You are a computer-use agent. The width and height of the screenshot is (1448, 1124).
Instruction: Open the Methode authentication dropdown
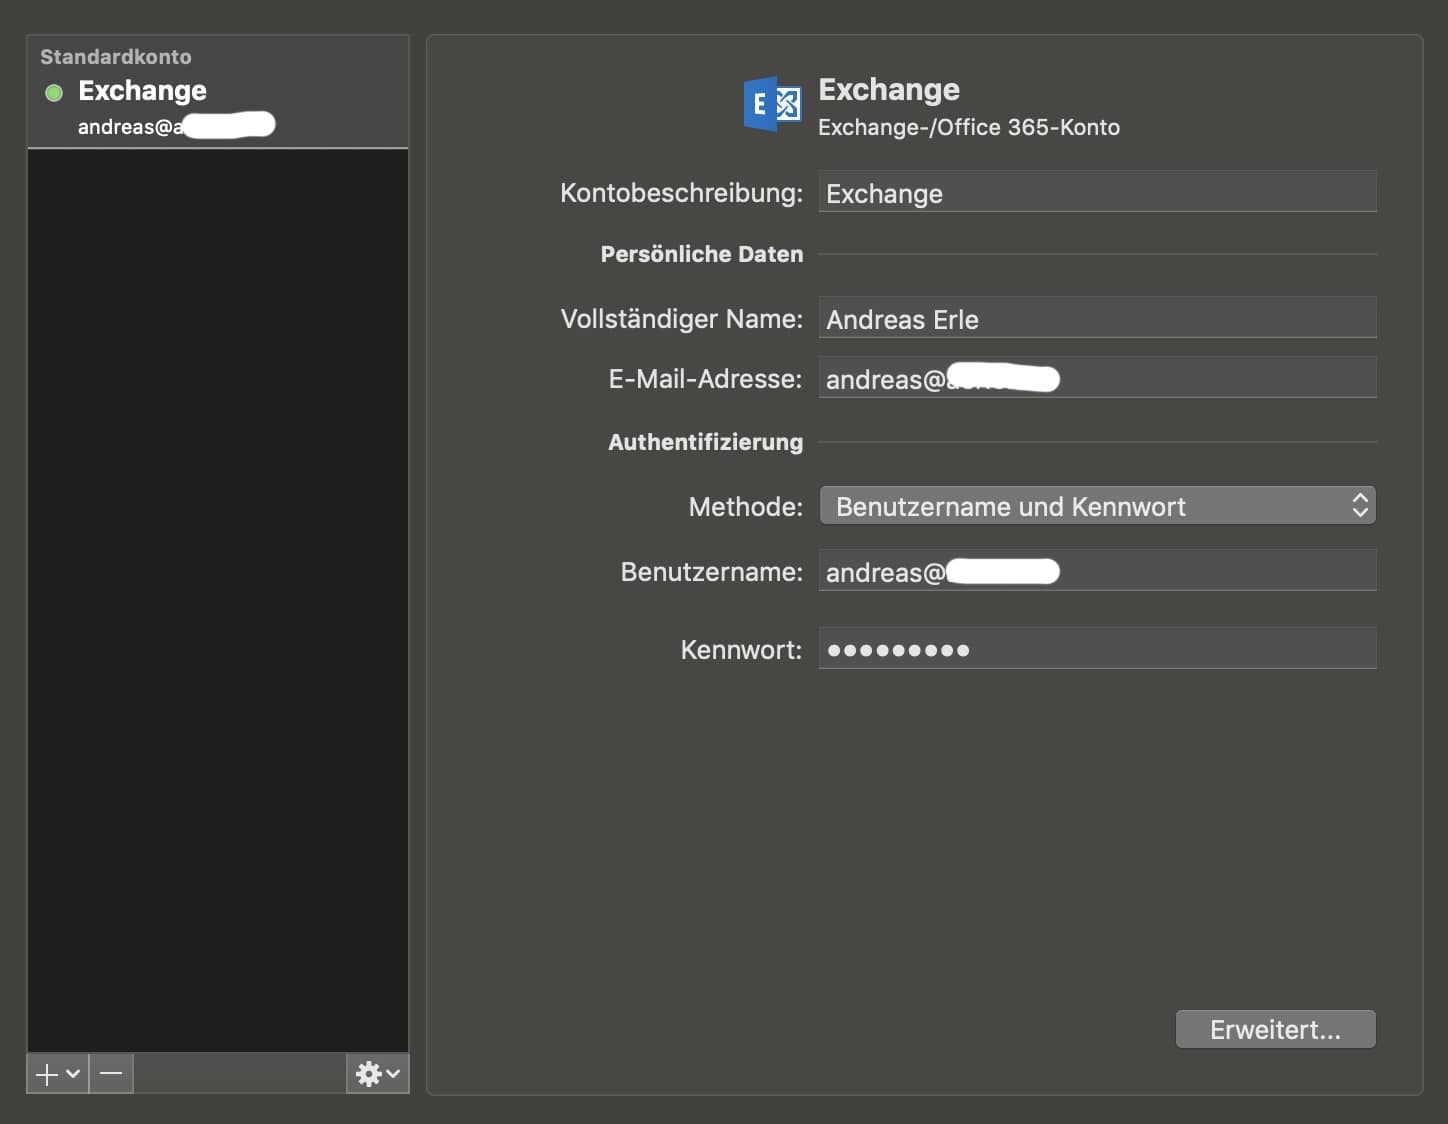click(1096, 506)
